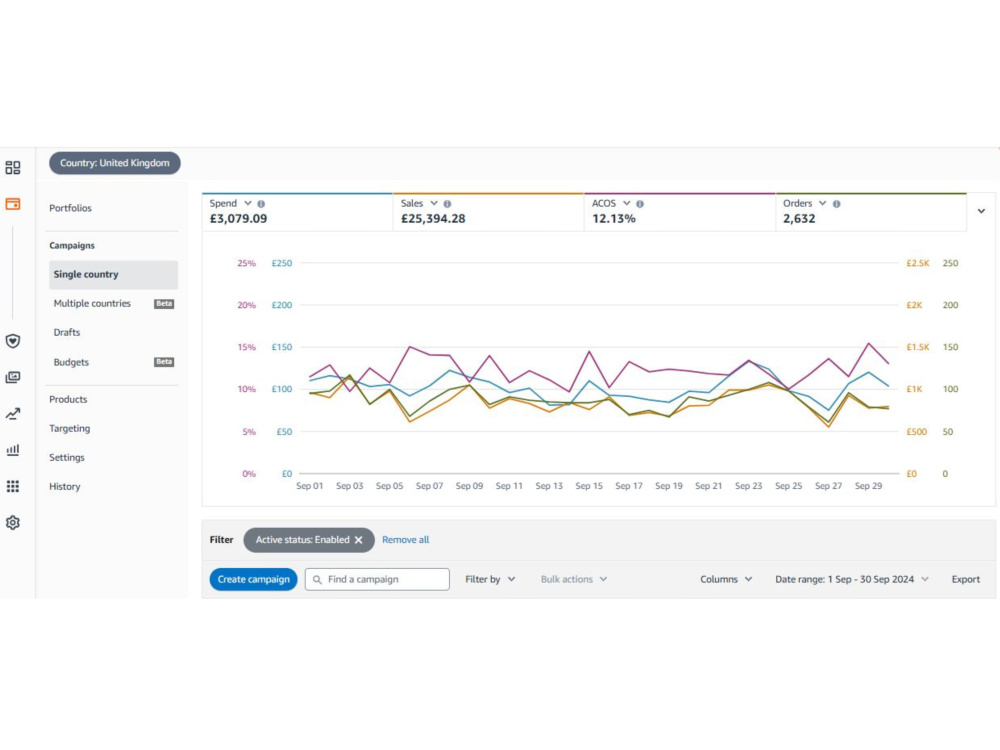
Task: Open the Date range selector
Action: [851, 580]
